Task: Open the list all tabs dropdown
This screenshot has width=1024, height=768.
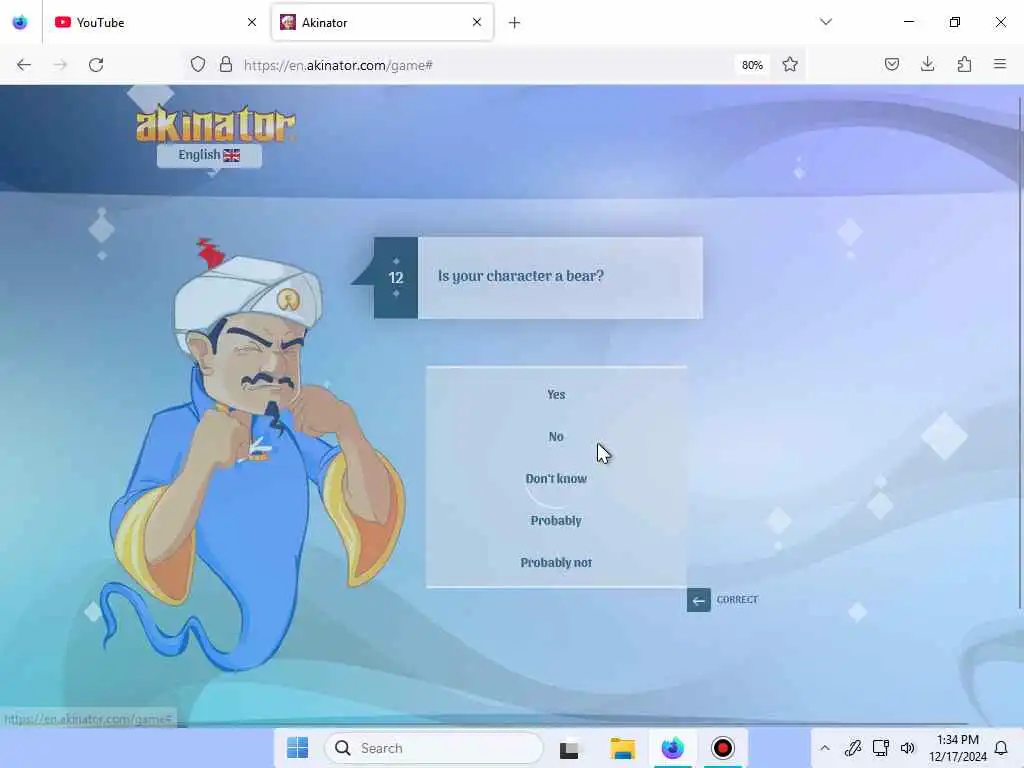Action: tap(826, 22)
